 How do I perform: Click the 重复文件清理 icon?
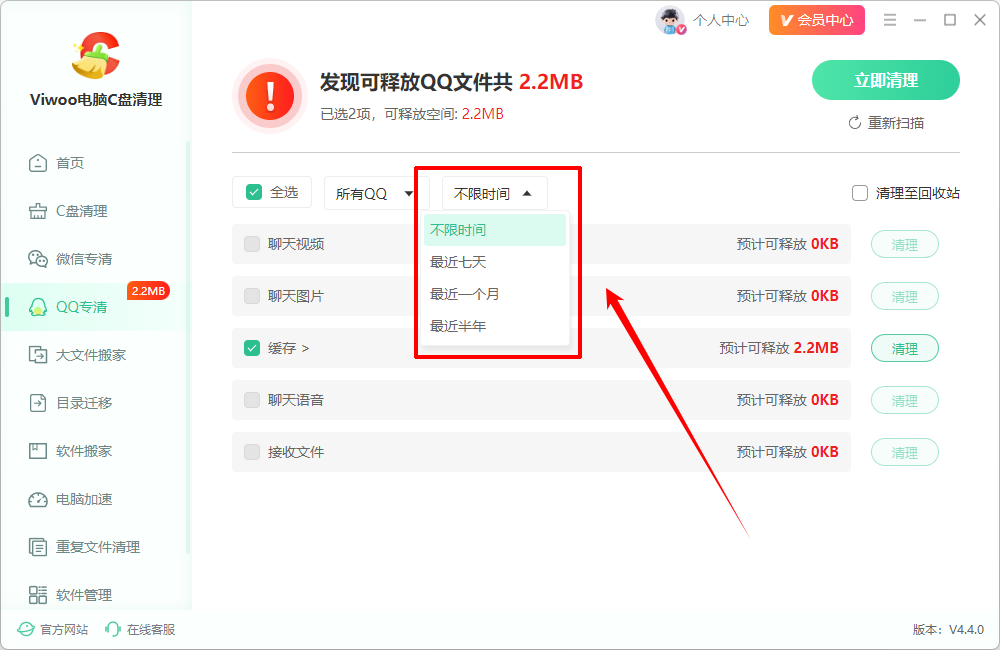pos(38,547)
